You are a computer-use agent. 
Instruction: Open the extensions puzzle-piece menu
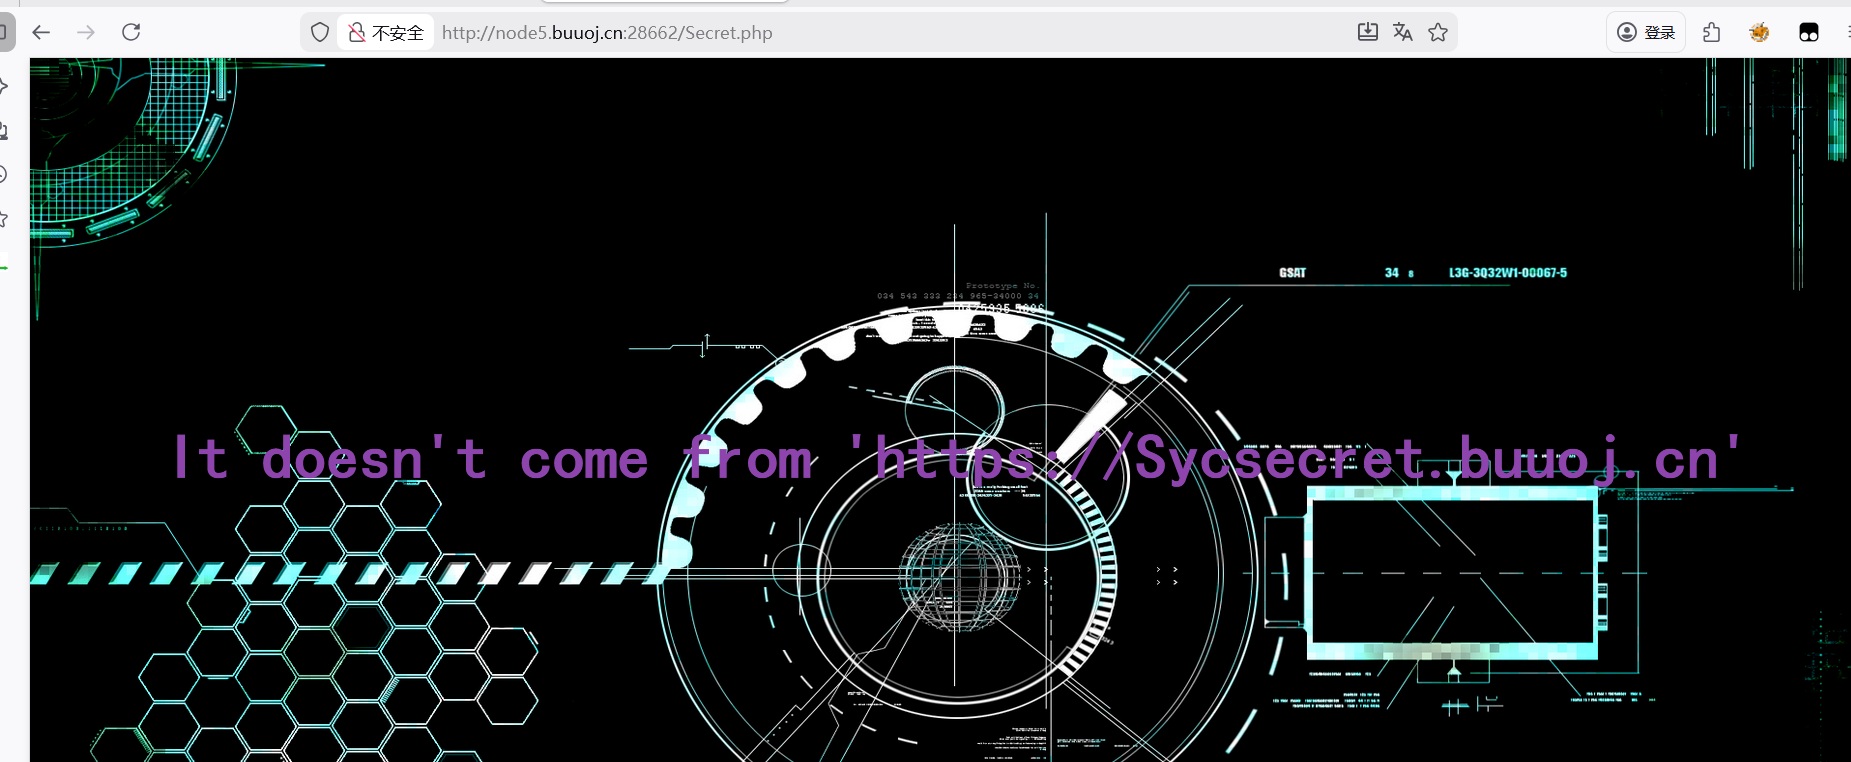[x=1711, y=32]
